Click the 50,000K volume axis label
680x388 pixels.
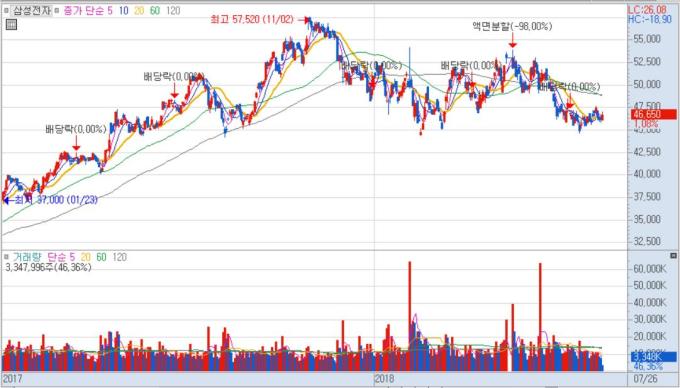(x=650, y=286)
